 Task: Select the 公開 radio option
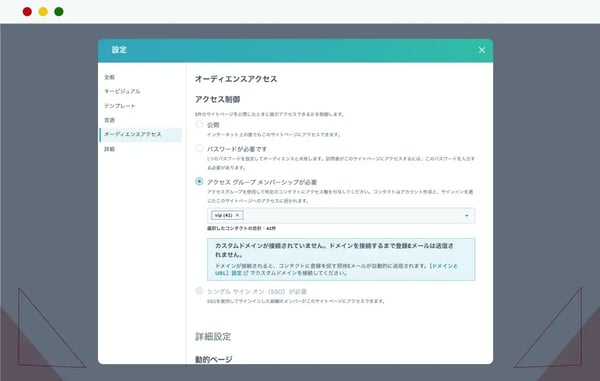(199, 124)
